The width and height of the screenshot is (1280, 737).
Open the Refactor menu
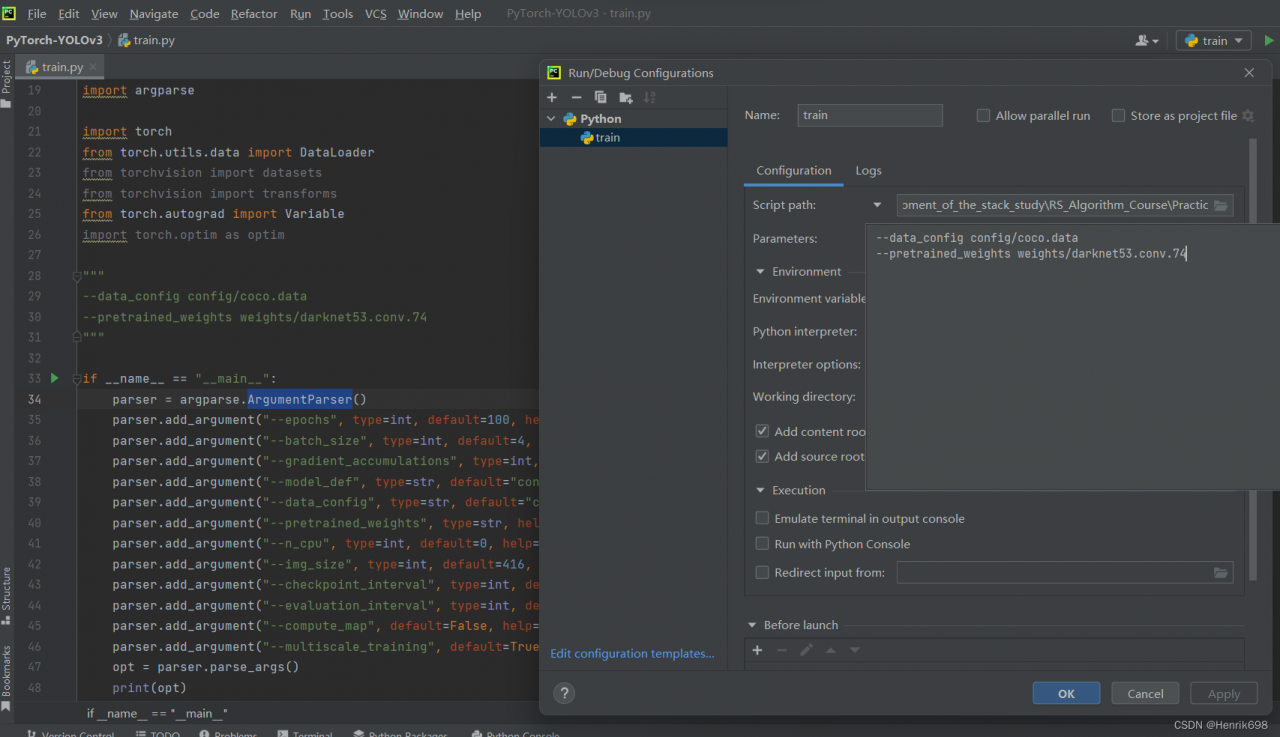point(254,14)
